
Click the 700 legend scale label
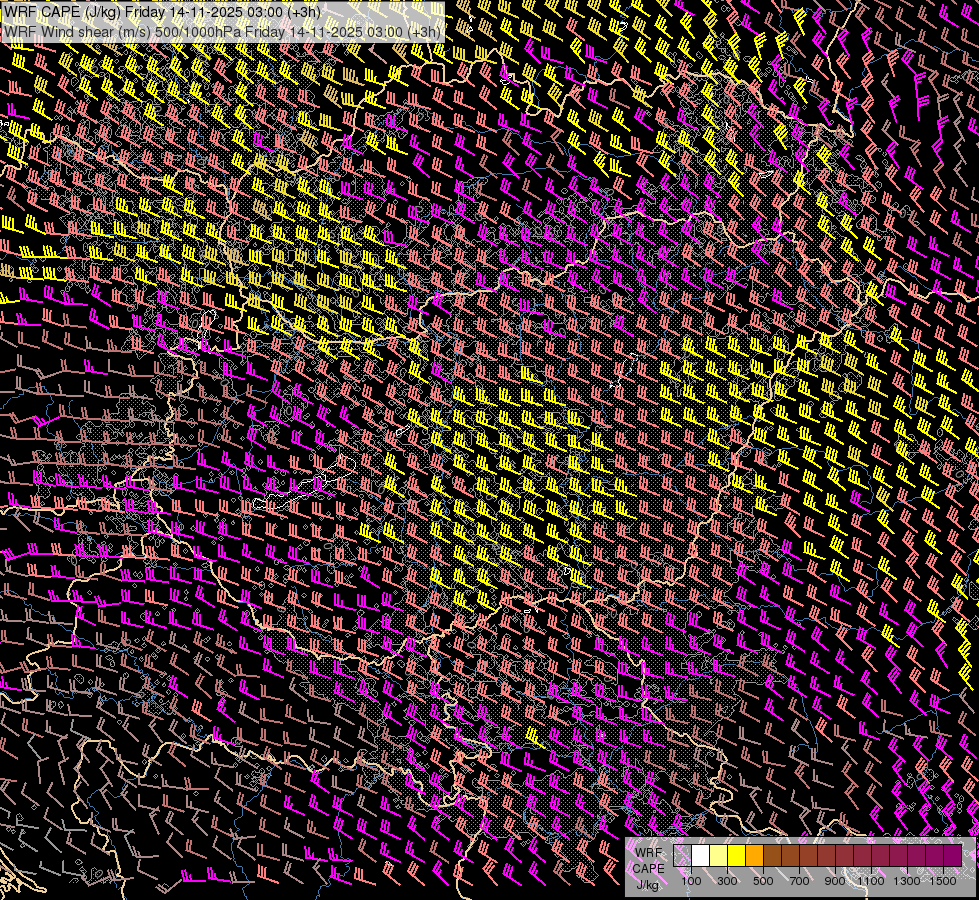[x=799, y=881]
